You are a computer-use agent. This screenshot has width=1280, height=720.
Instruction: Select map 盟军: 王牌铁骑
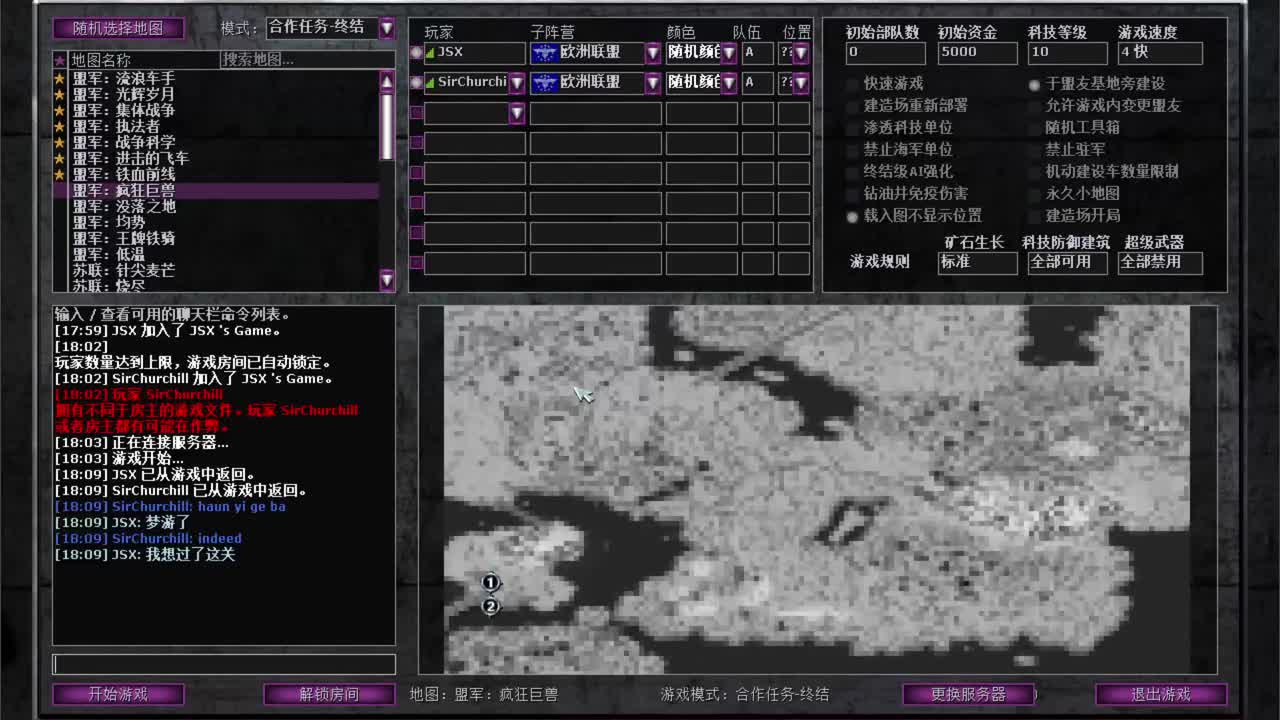point(215,238)
